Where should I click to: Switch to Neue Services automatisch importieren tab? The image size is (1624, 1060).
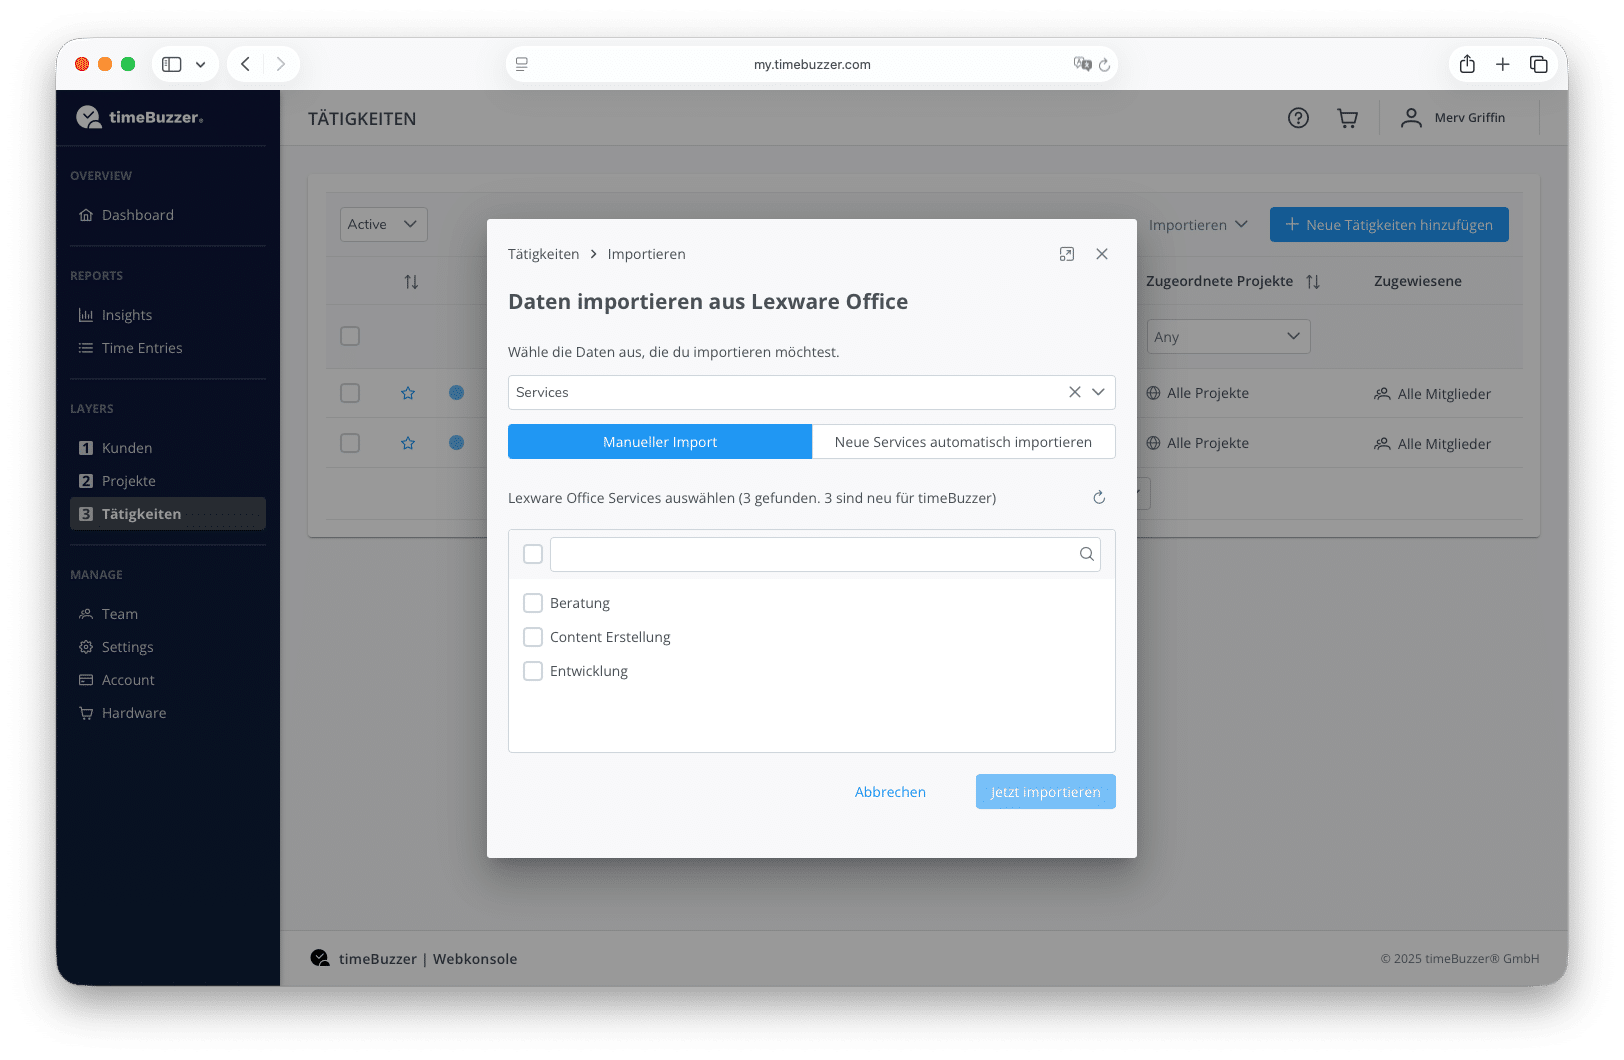point(963,442)
